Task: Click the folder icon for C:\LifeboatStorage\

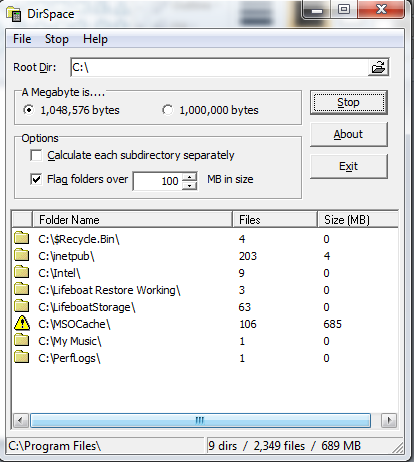Action: [22, 306]
